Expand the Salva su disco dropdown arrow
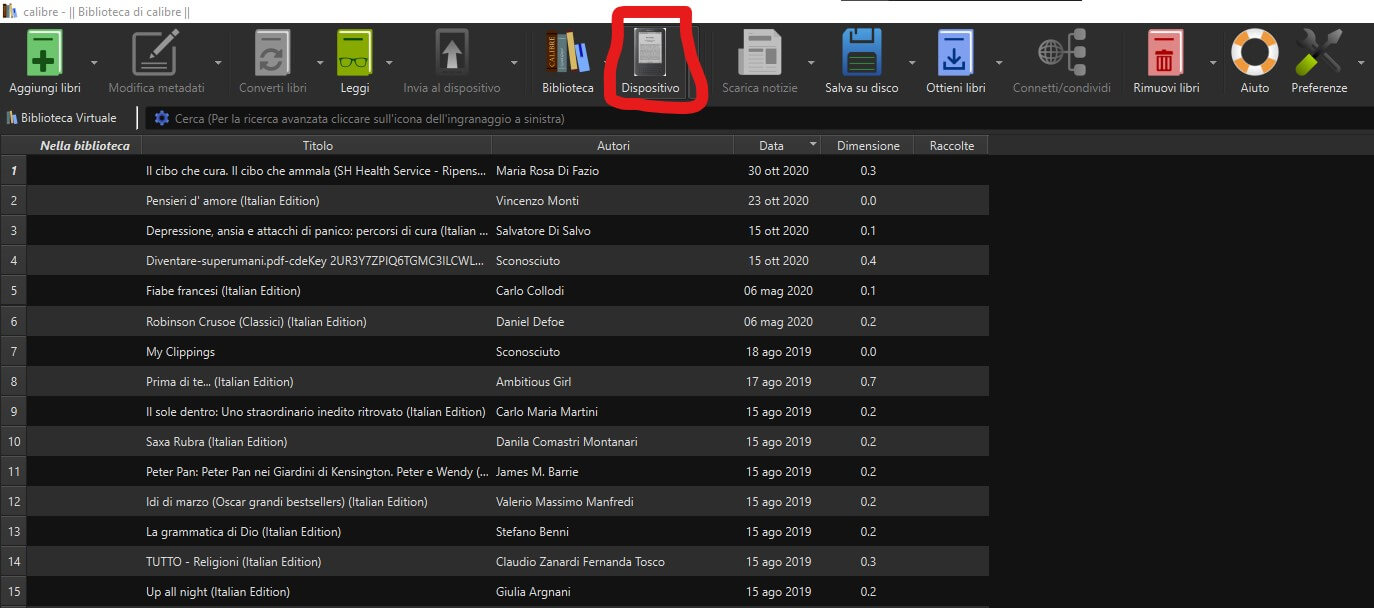Image resolution: width=1374 pixels, height=608 pixels. (x=911, y=62)
